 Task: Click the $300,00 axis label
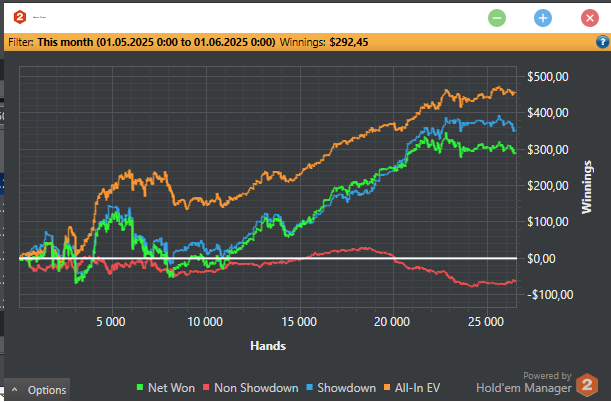547,150
